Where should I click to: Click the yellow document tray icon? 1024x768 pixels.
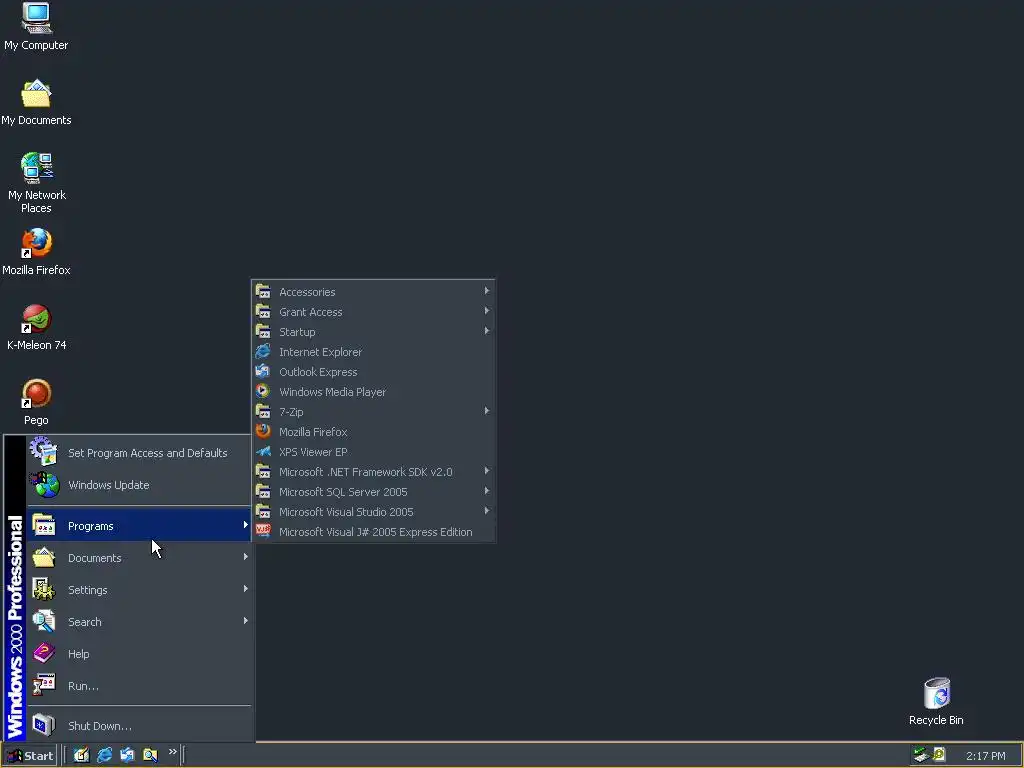coord(939,754)
